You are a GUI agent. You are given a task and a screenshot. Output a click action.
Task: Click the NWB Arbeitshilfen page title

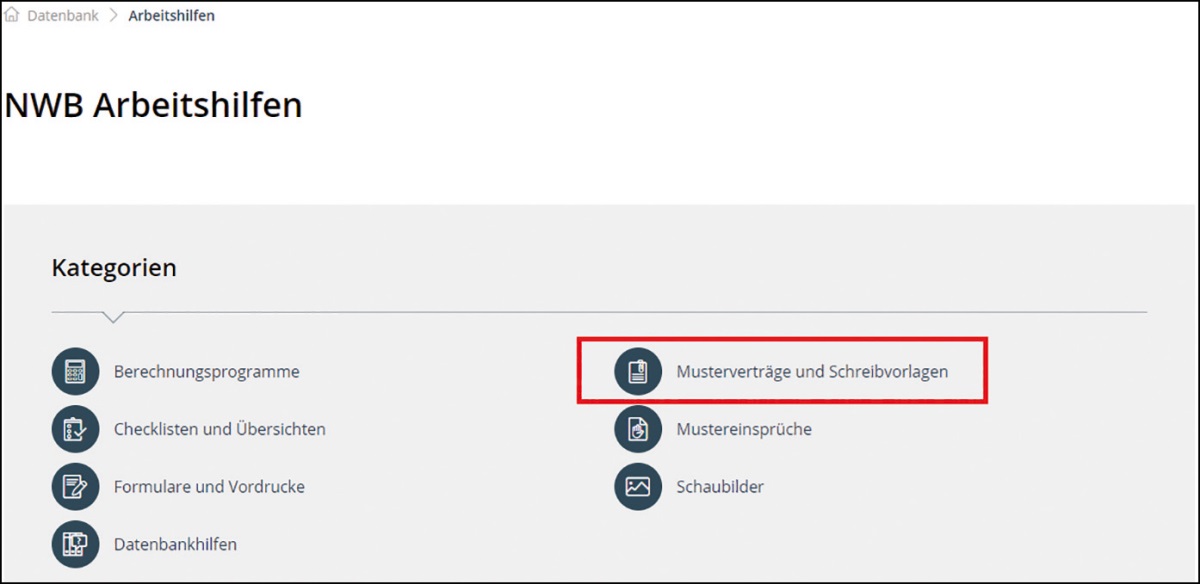point(153,105)
